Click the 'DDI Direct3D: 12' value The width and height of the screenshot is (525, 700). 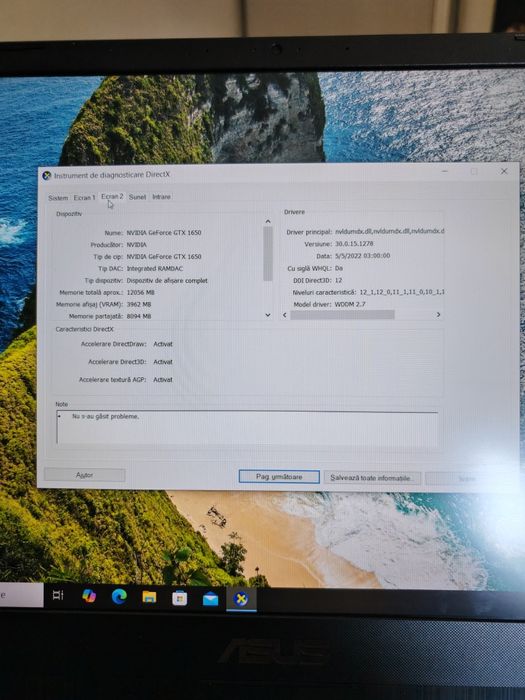pos(338,280)
